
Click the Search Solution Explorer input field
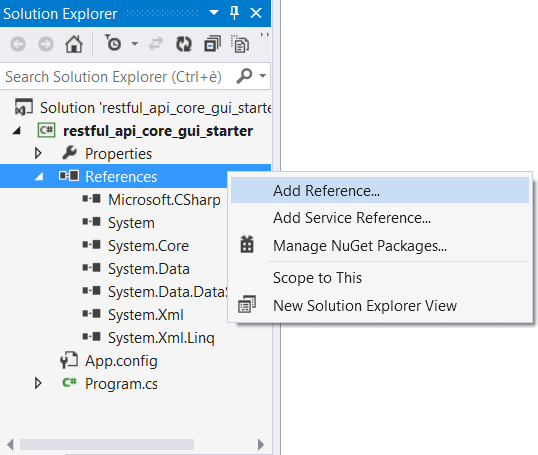[x=117, y=77]
